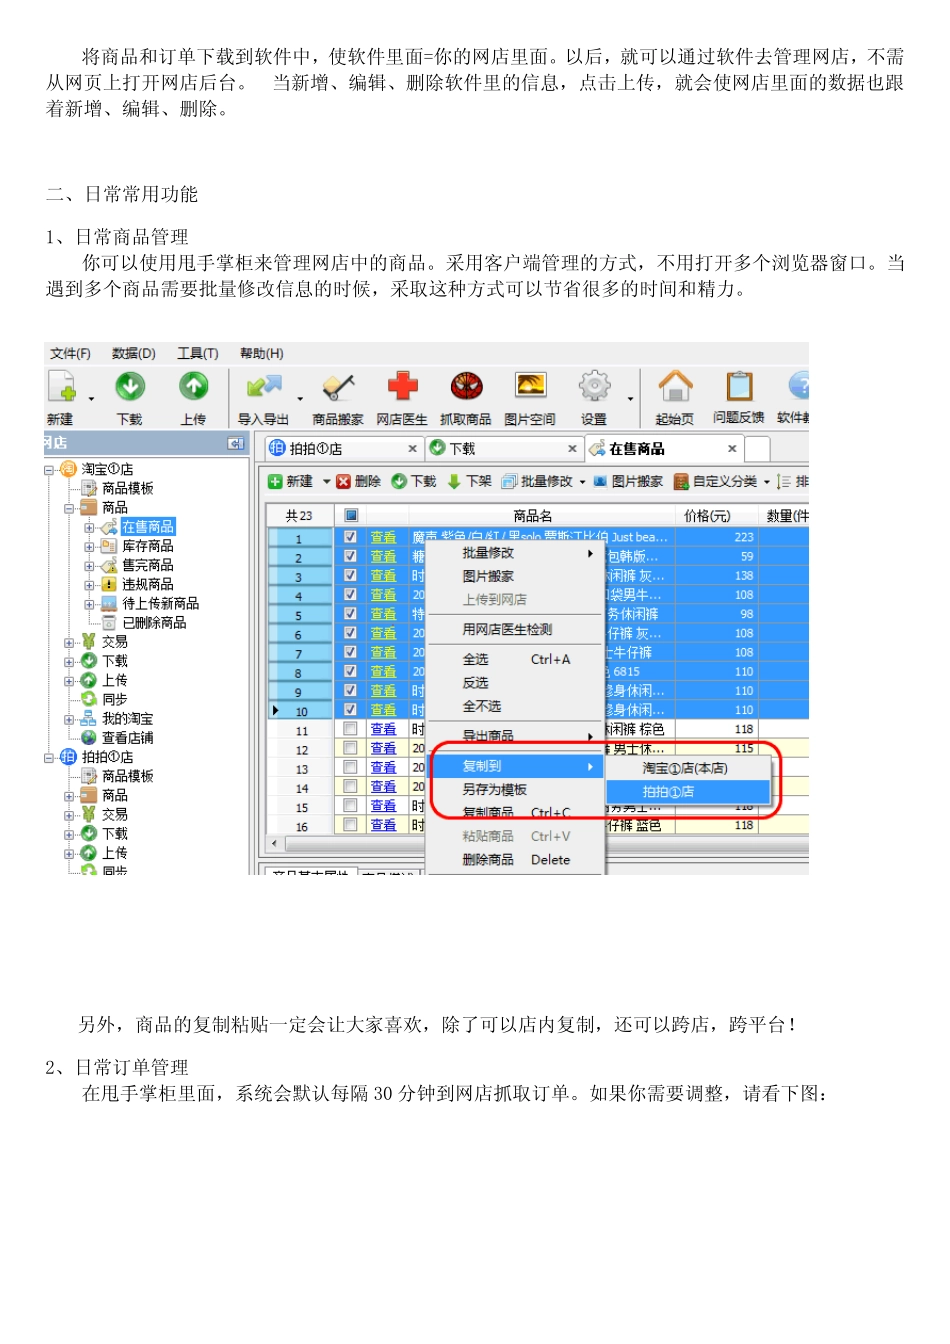This screenshot has height=1344, width=950.
Task: Uncheck the checkbox in row 8
Action: [350, 671]
